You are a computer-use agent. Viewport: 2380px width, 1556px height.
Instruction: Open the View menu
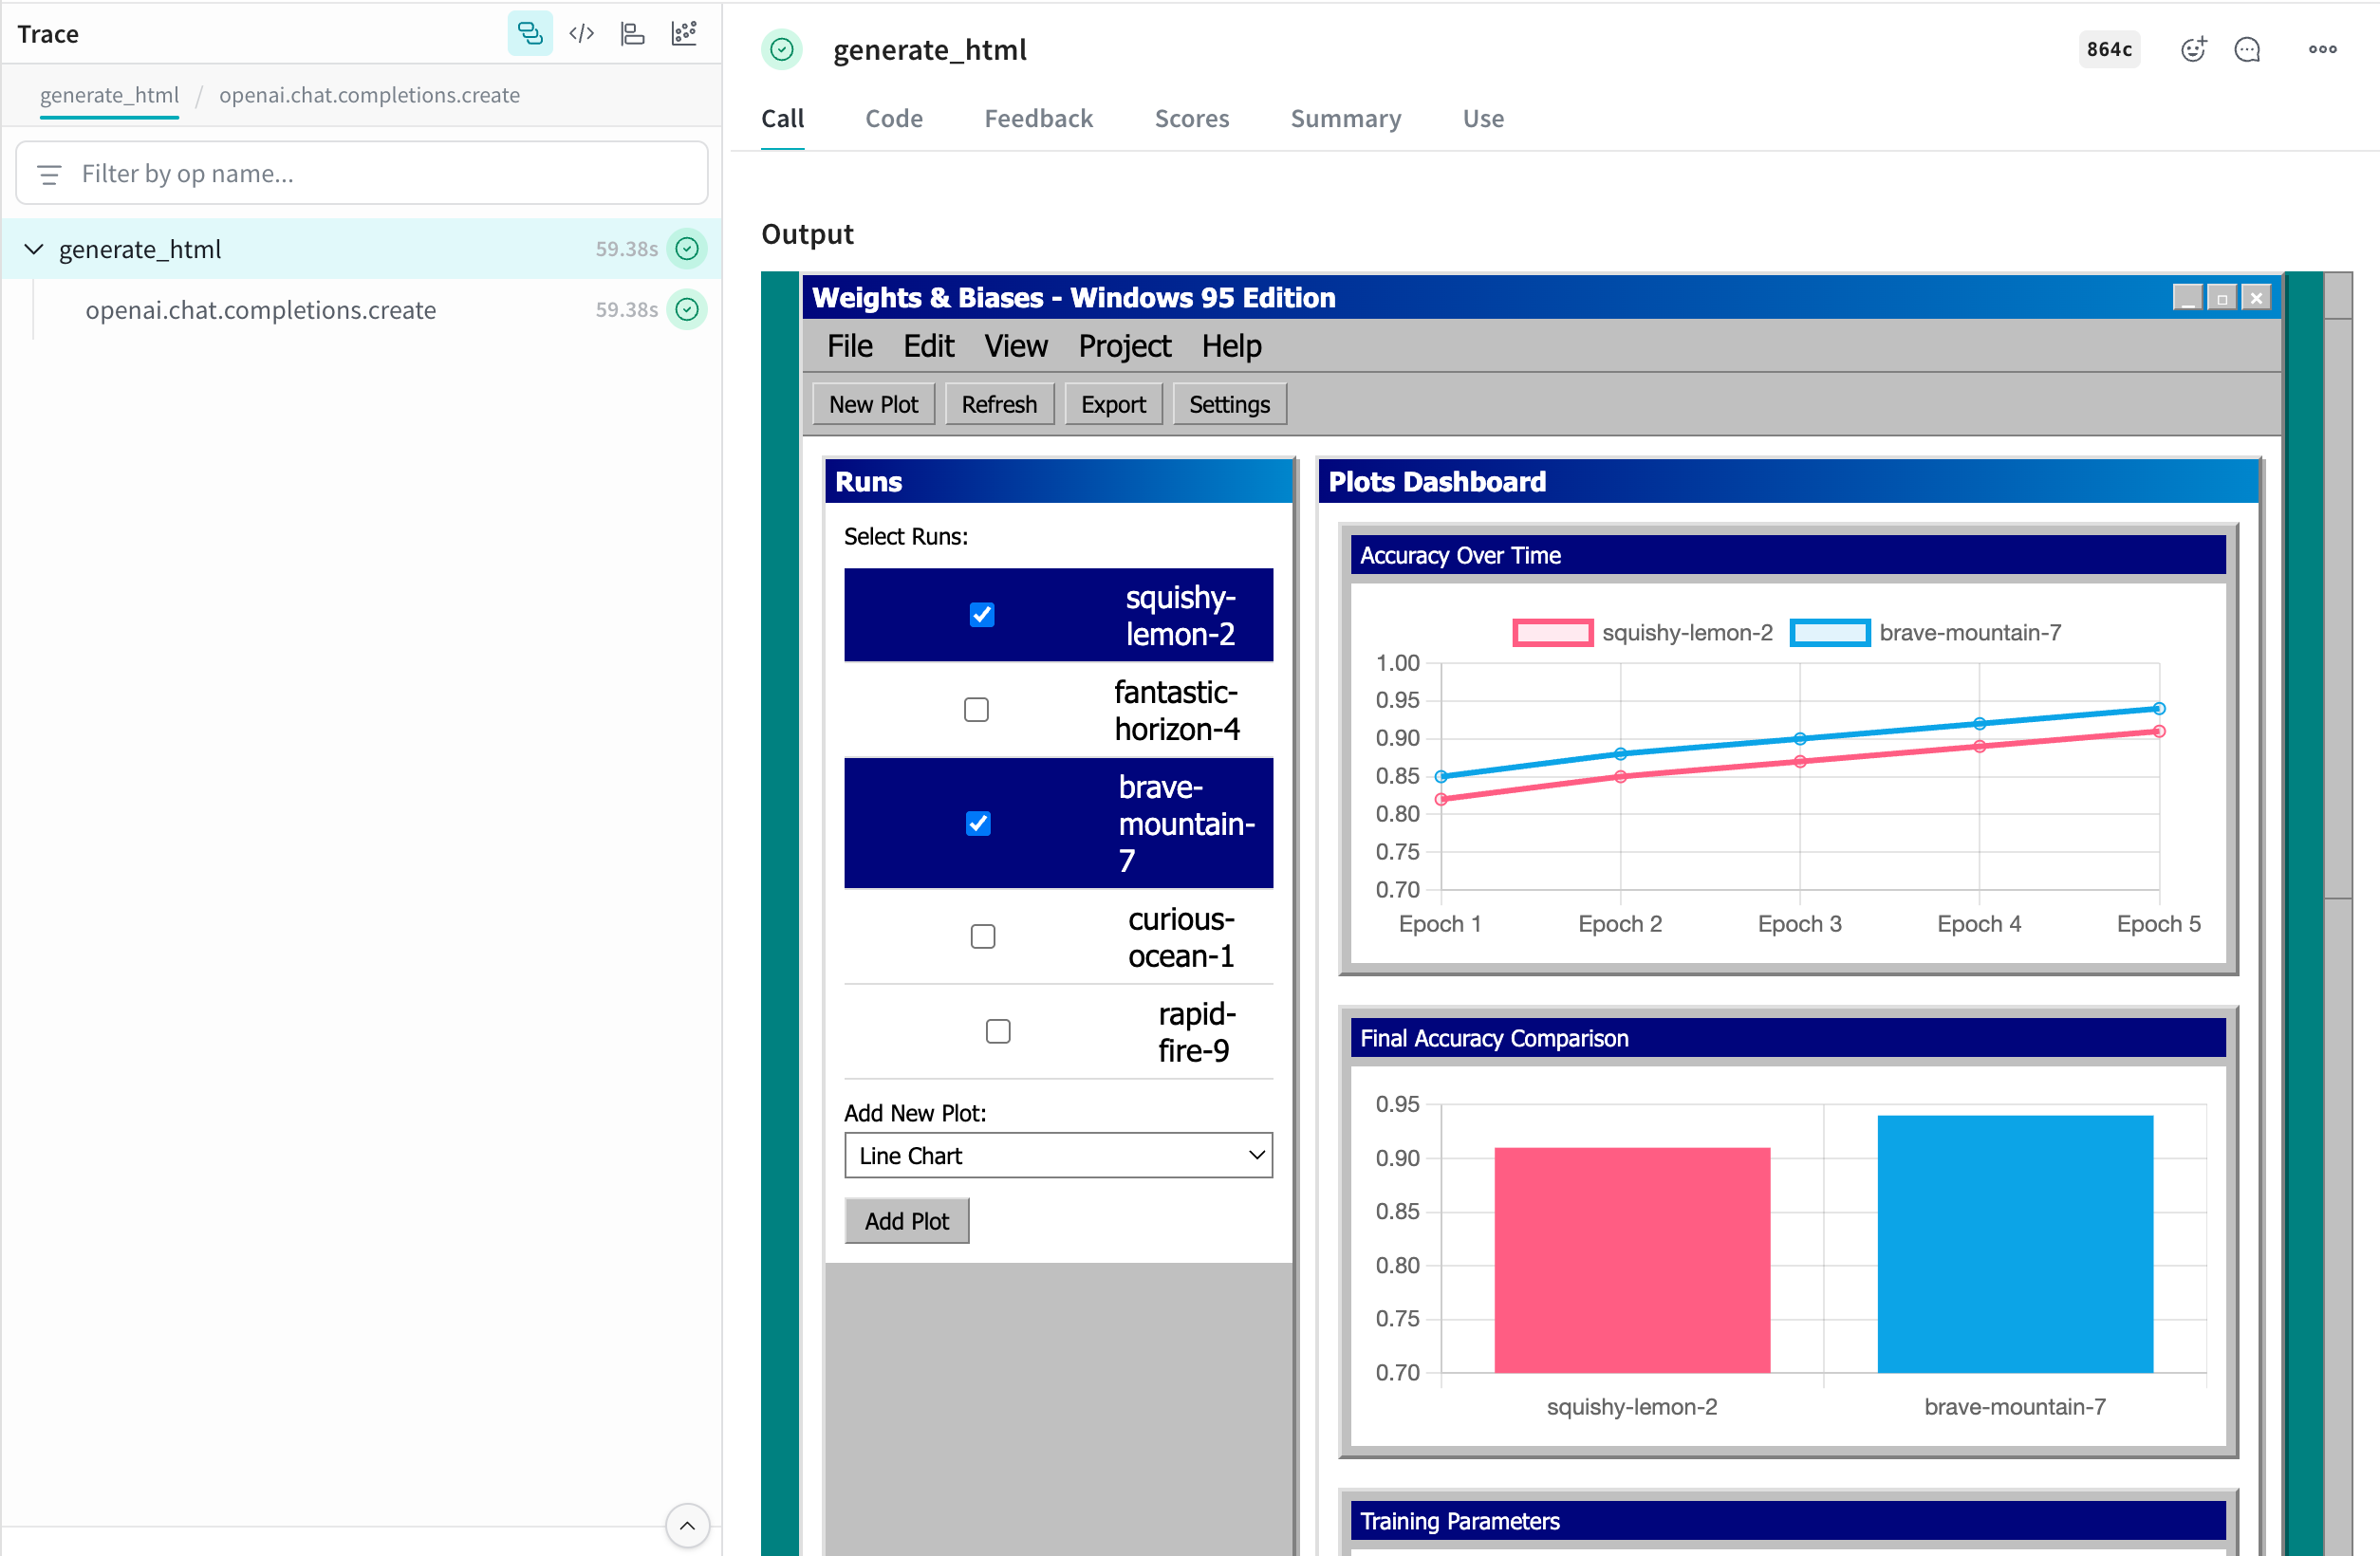[1016, 346]
